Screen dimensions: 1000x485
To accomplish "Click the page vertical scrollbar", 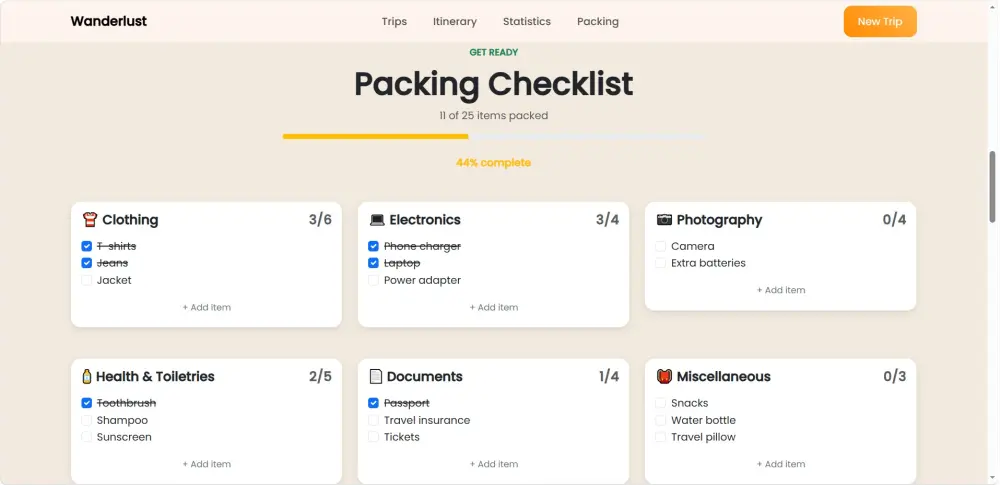I will pyautogui.click(x=992, y=187).
